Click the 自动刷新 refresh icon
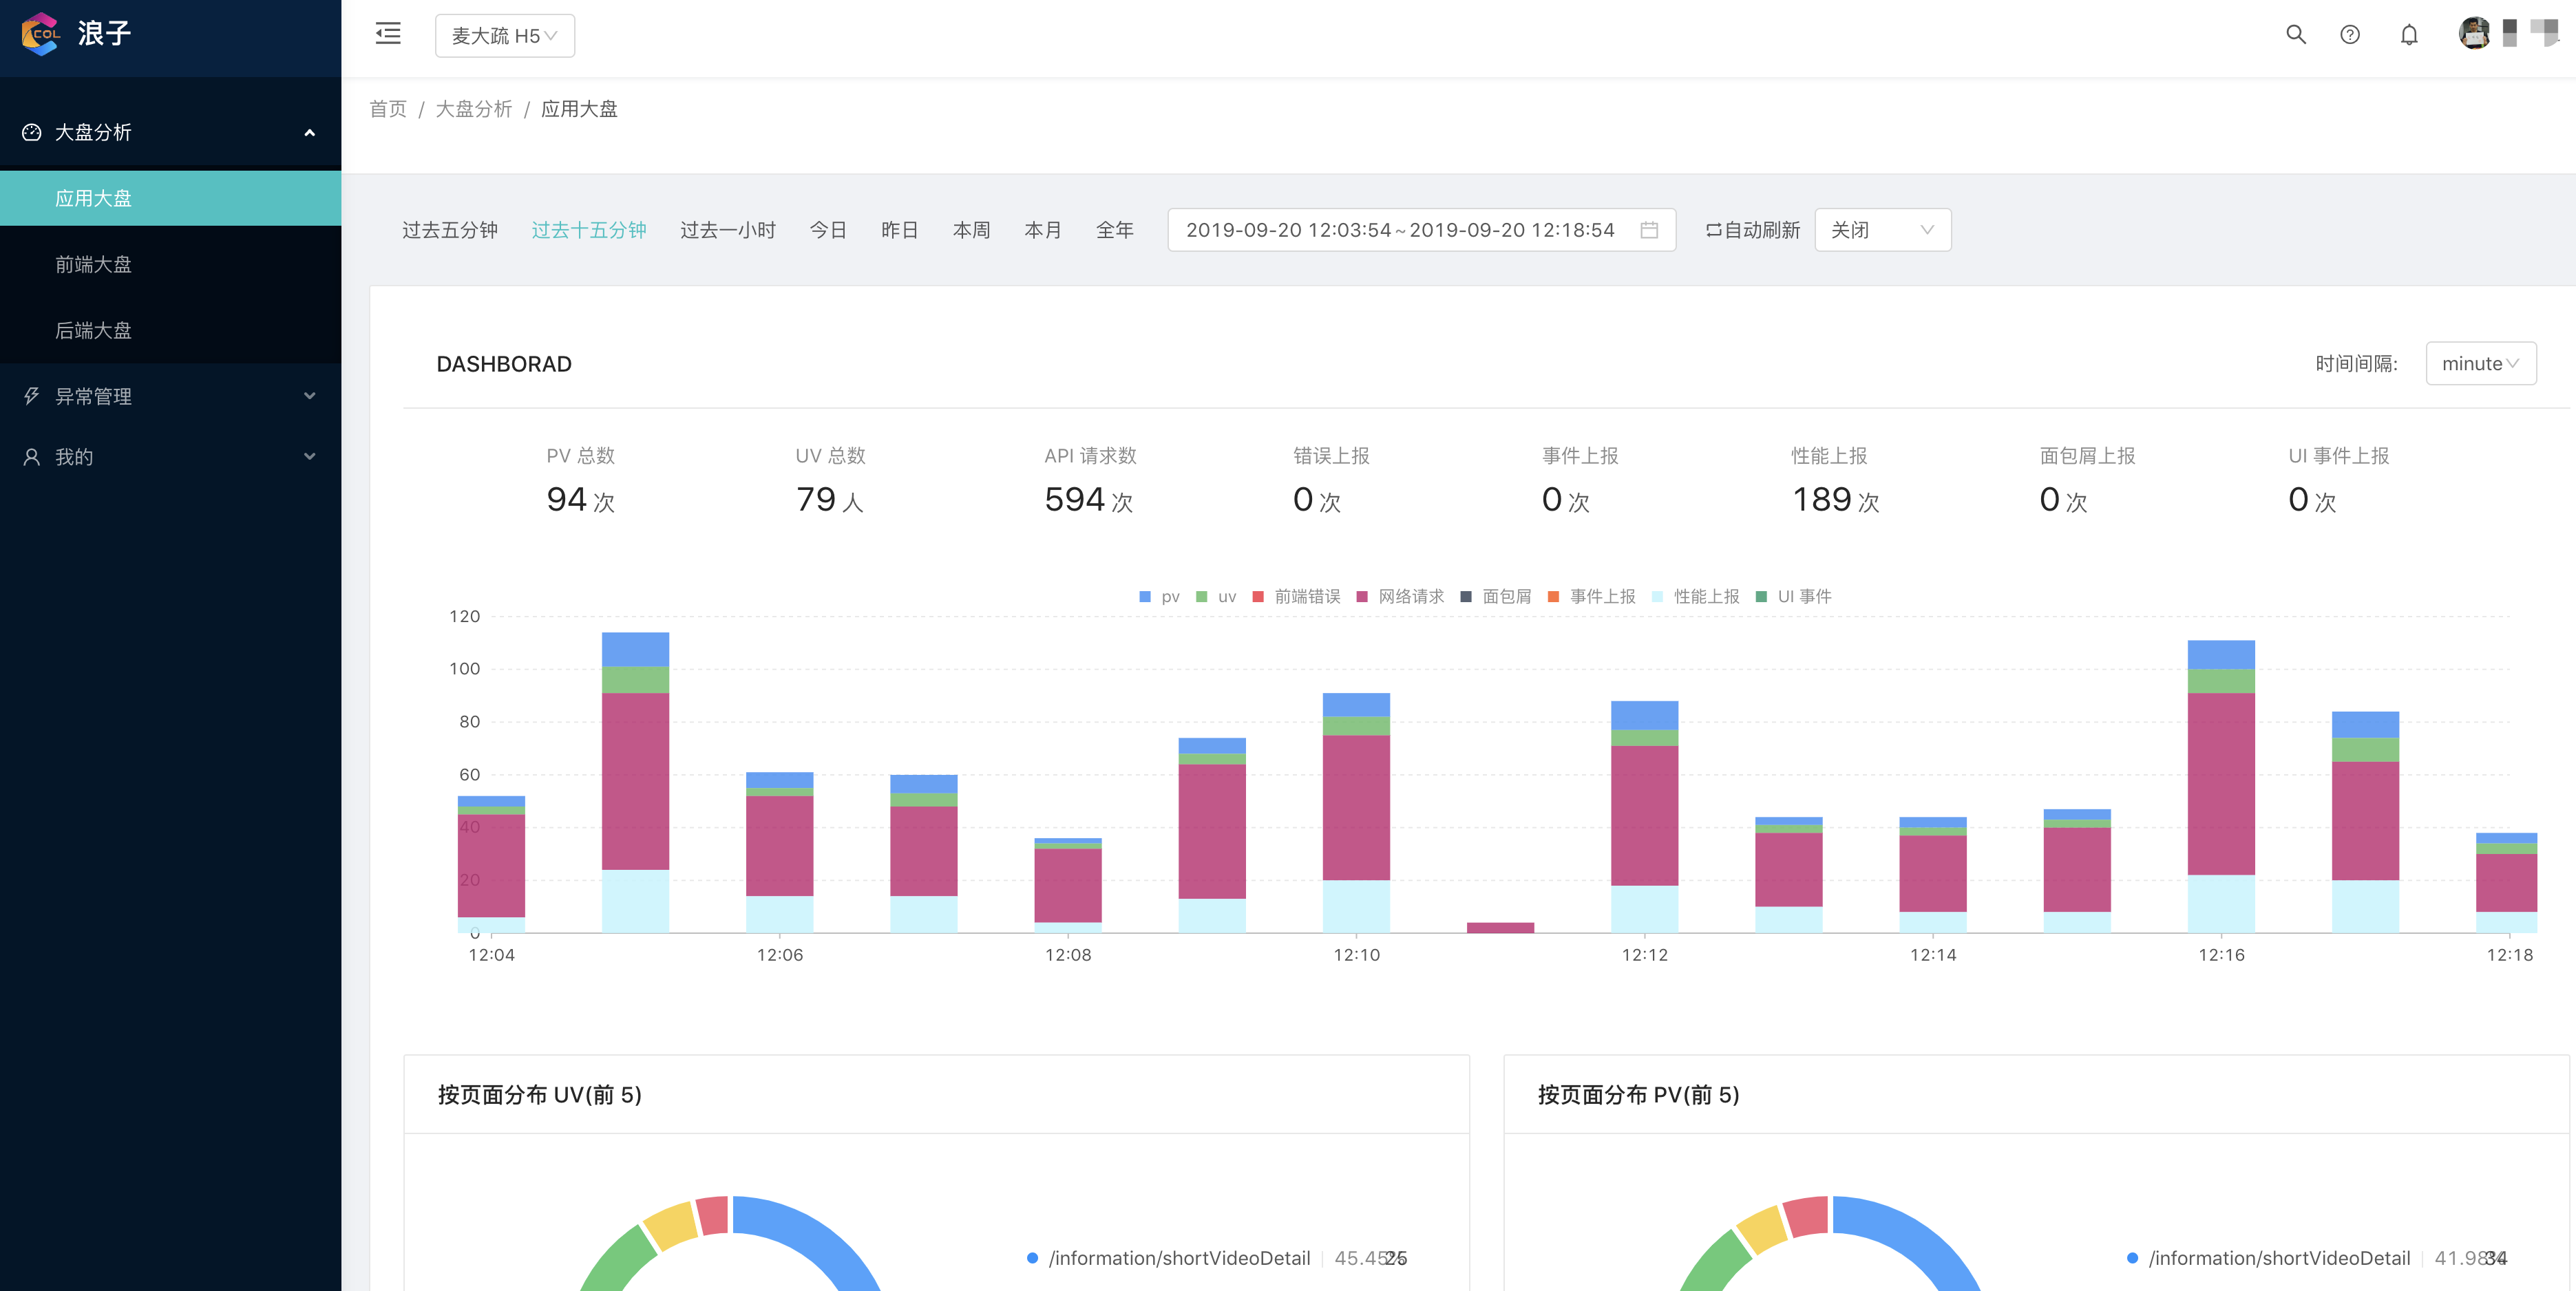Screen dimensions: 2576x1291 pos(1713,230)
